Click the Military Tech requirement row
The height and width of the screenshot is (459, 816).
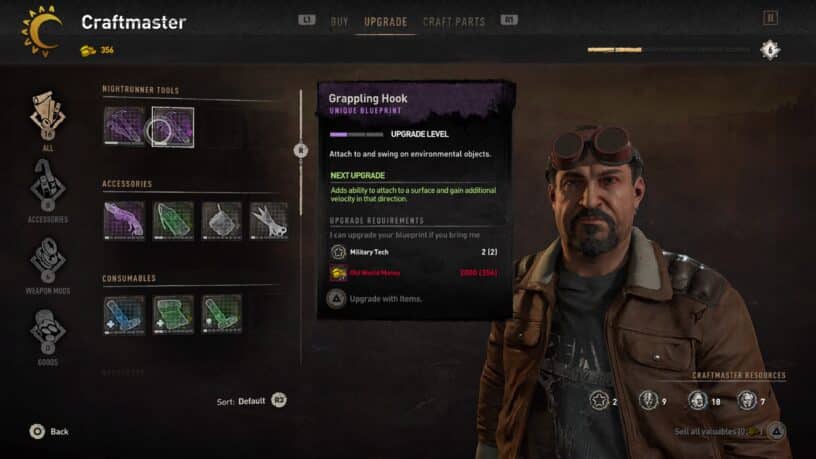tap(414, 252)
